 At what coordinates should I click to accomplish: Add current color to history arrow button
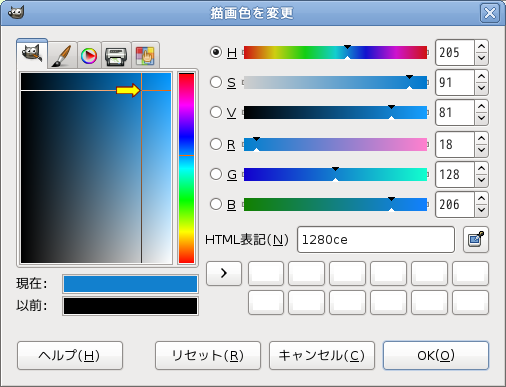[x=224, y=273]
